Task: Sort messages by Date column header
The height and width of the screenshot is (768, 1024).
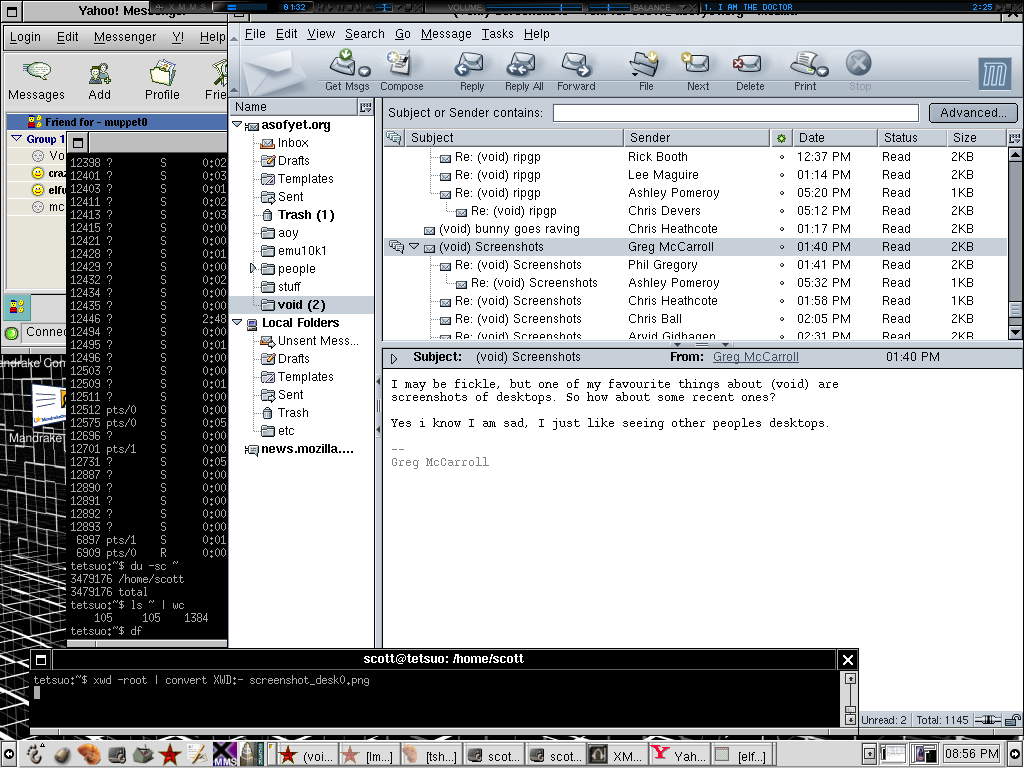Action: click(835, 138)
